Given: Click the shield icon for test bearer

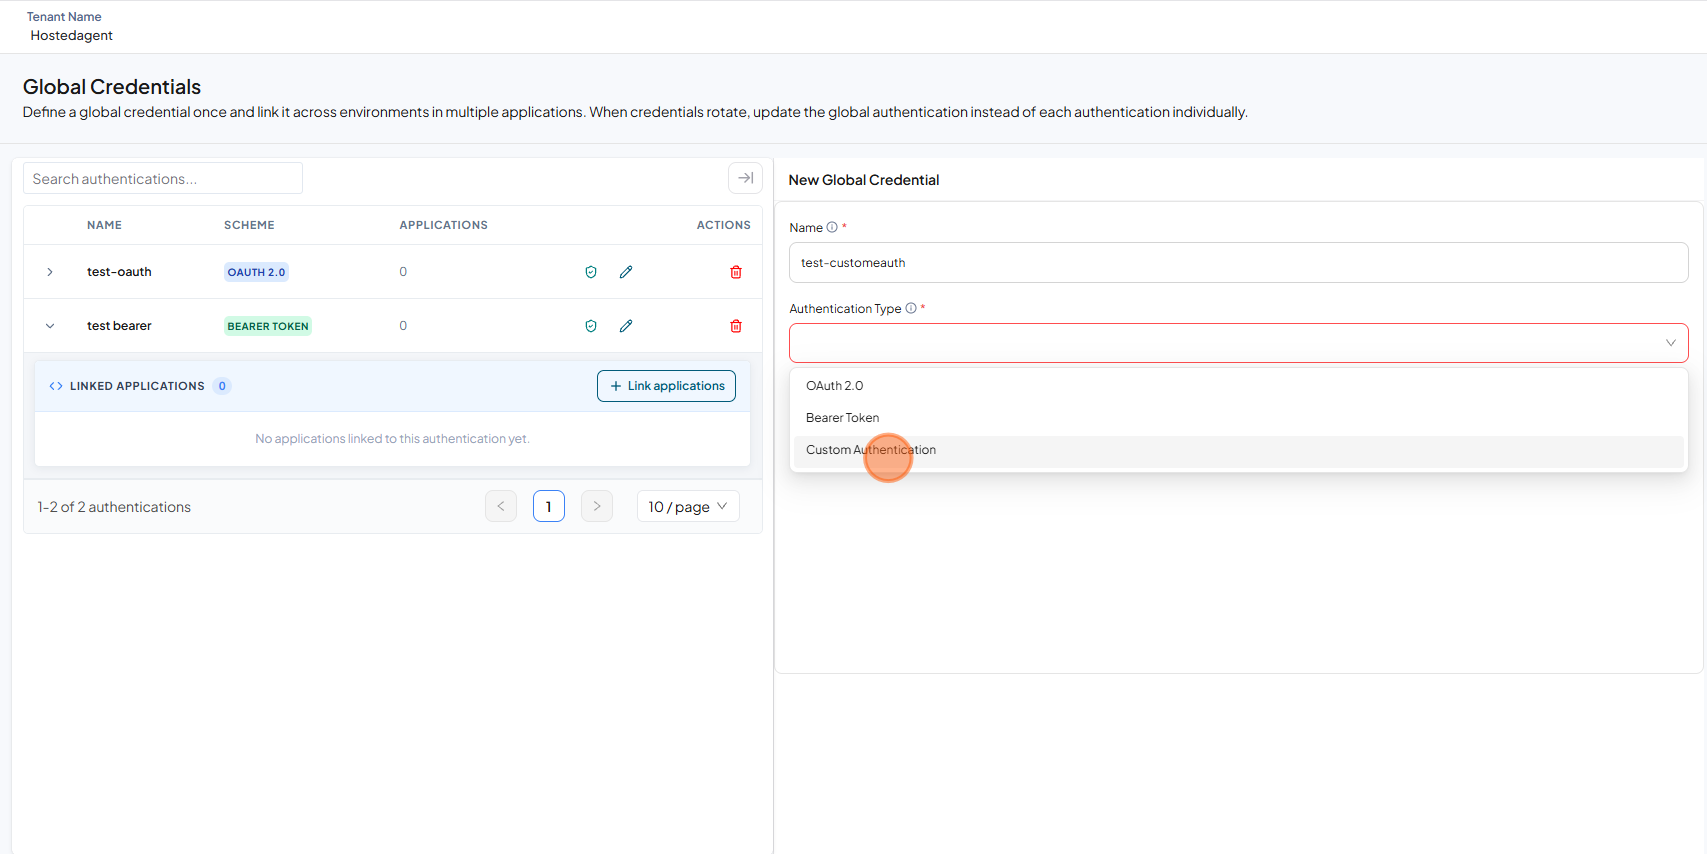Looking at the screenshot, I should click(591, 326).
